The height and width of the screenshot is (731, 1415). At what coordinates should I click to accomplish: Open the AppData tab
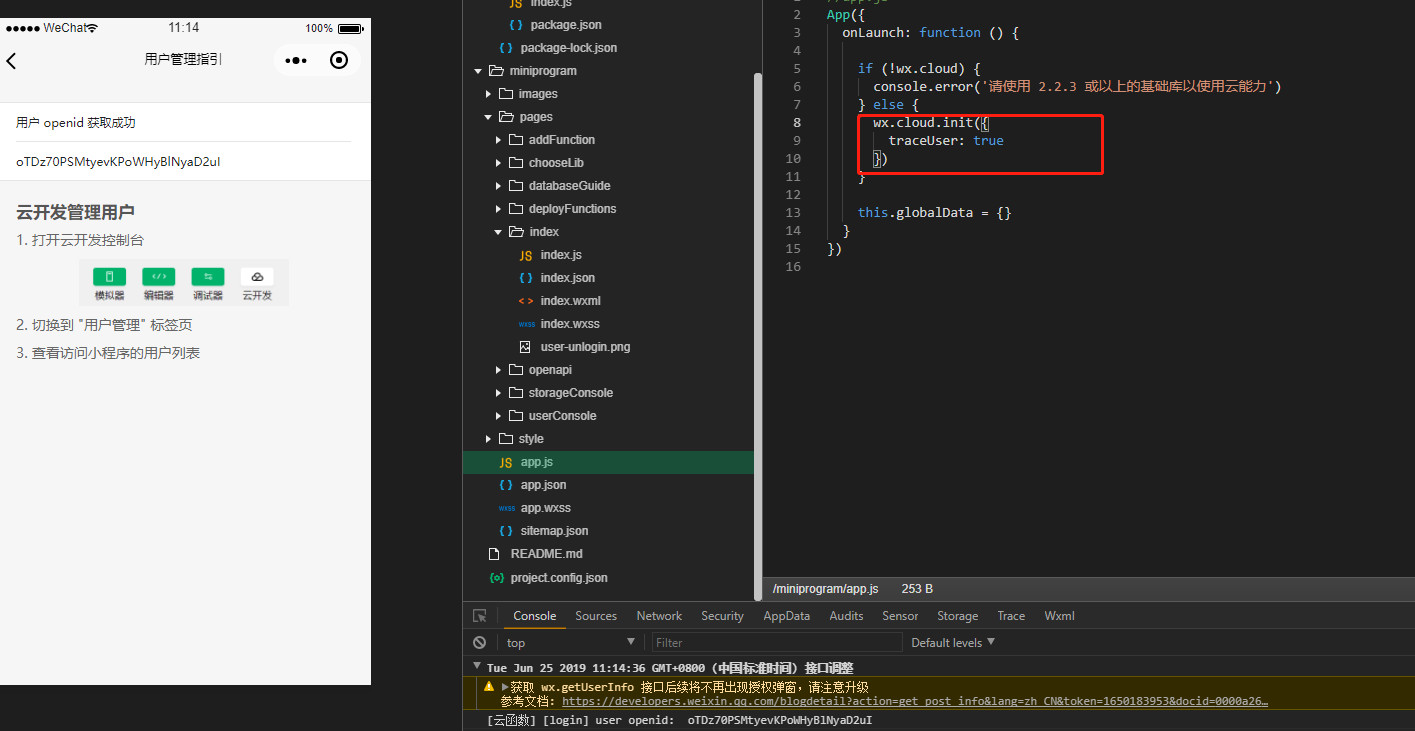click(786, 616)
